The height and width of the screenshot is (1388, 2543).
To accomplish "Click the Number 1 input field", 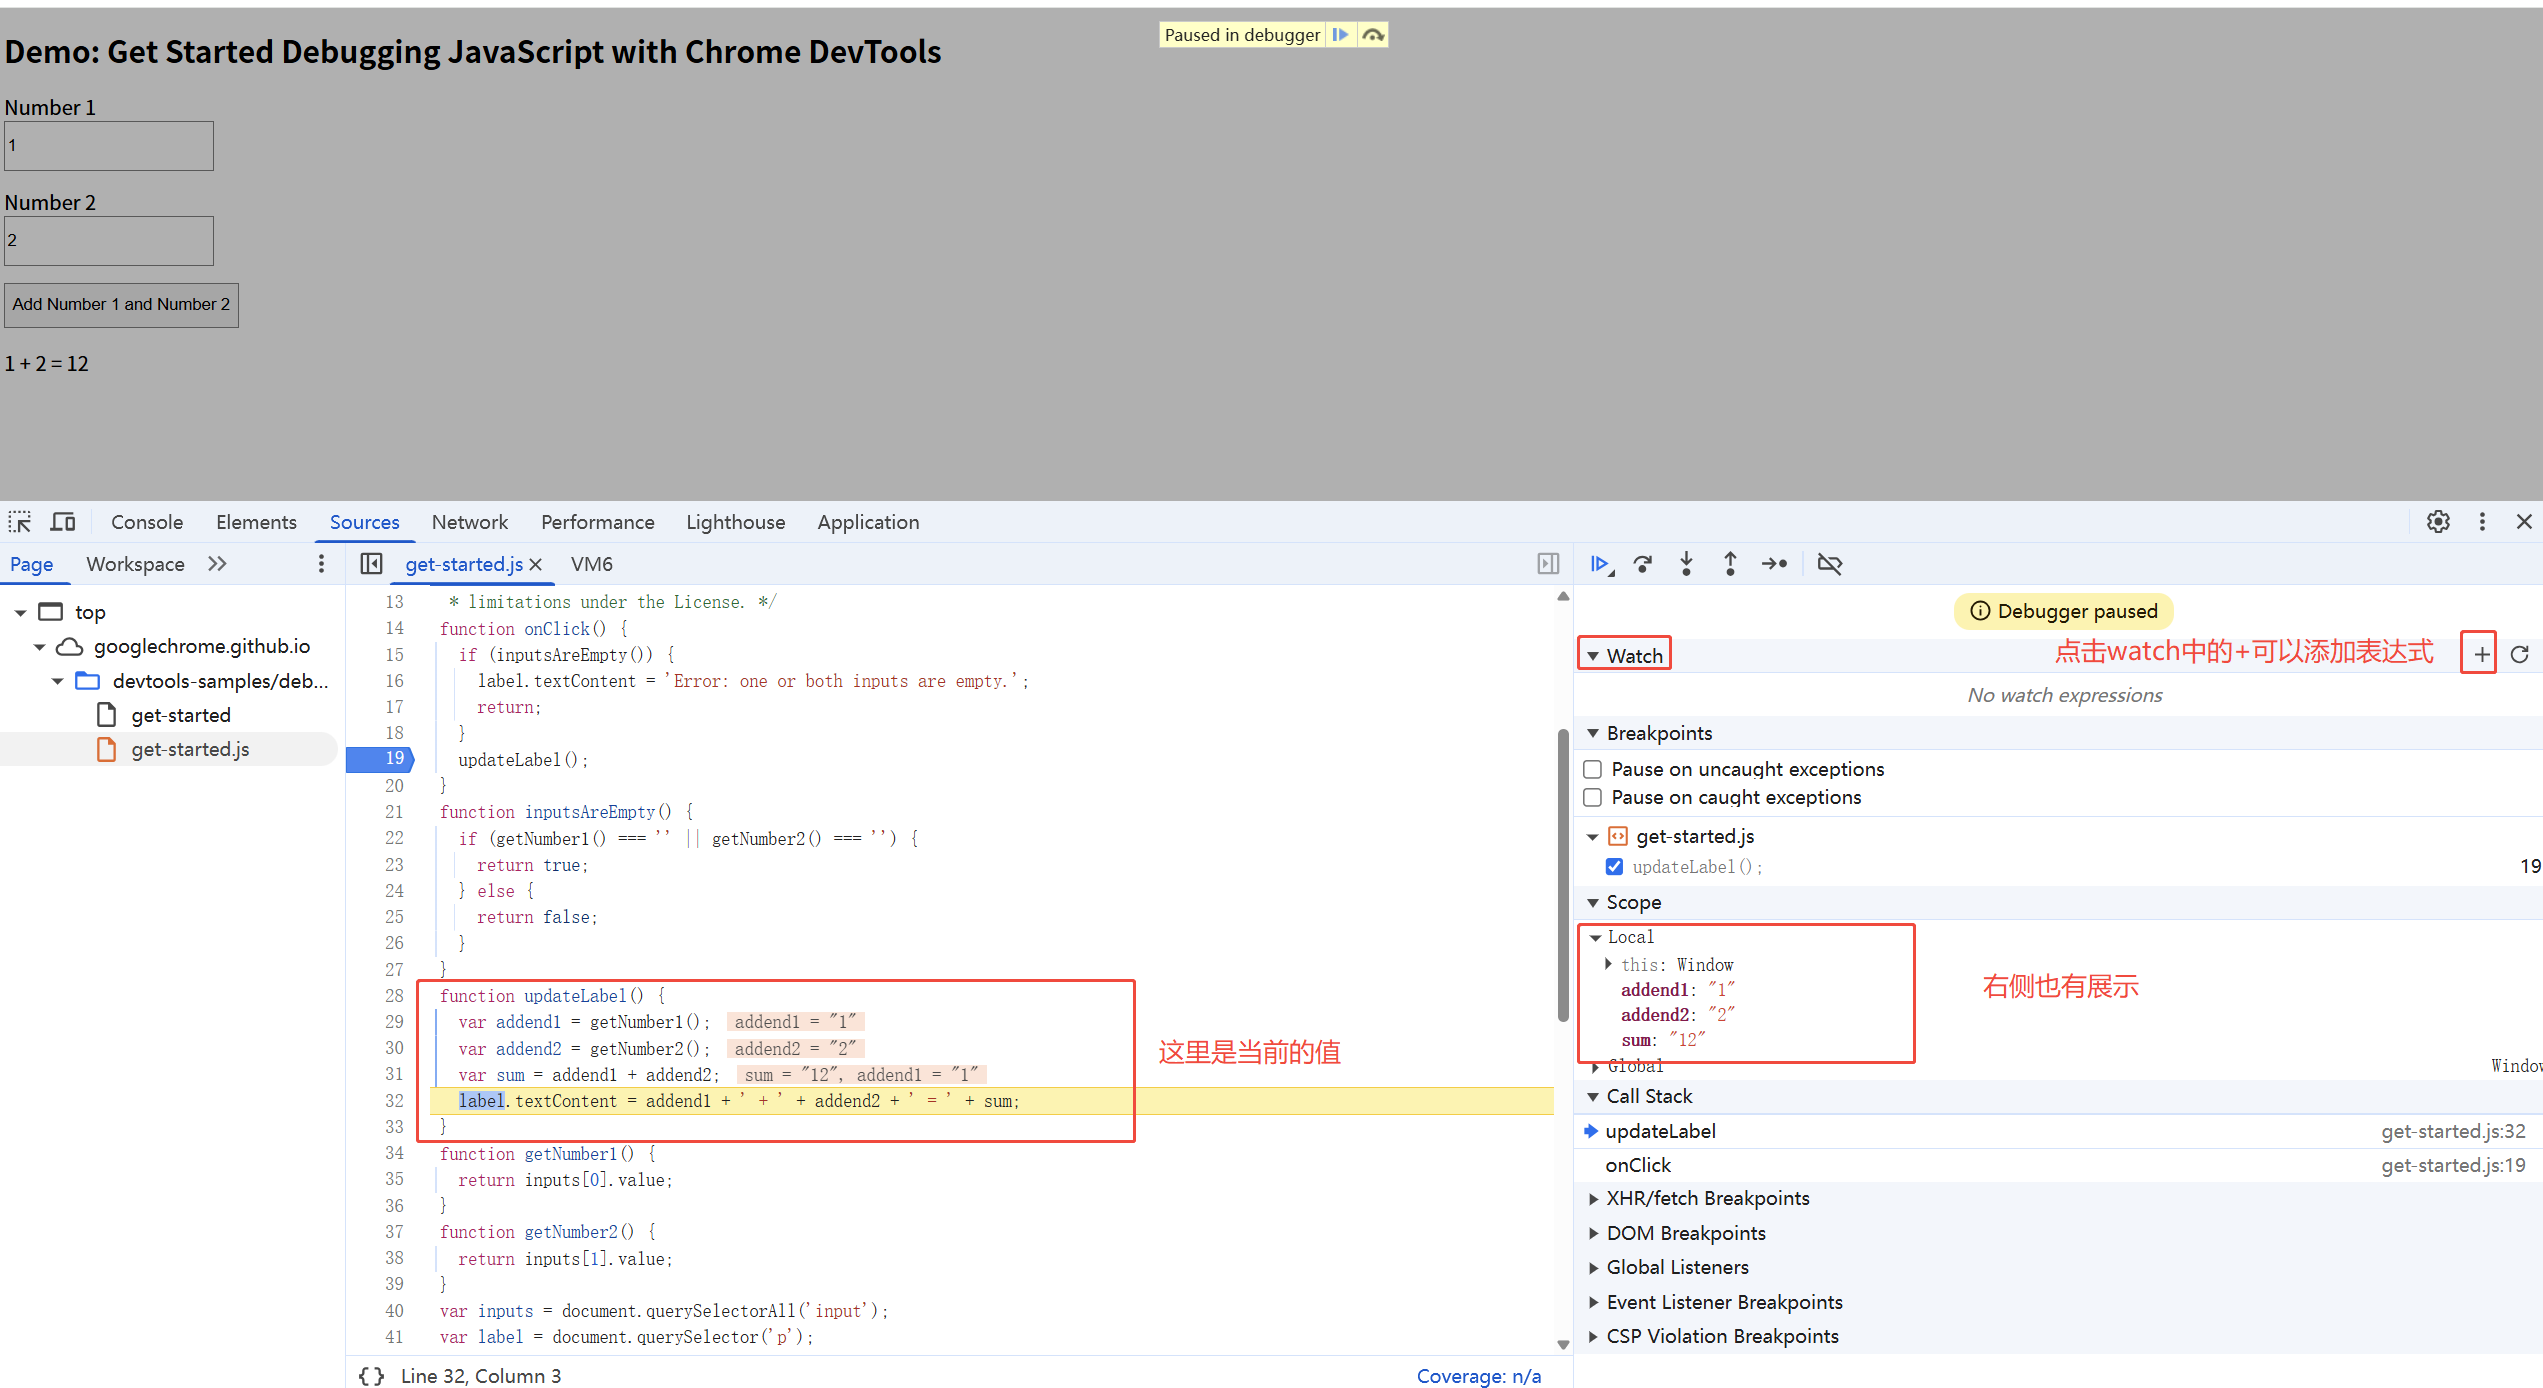I will pyautogui.click(x=109, y=146).
